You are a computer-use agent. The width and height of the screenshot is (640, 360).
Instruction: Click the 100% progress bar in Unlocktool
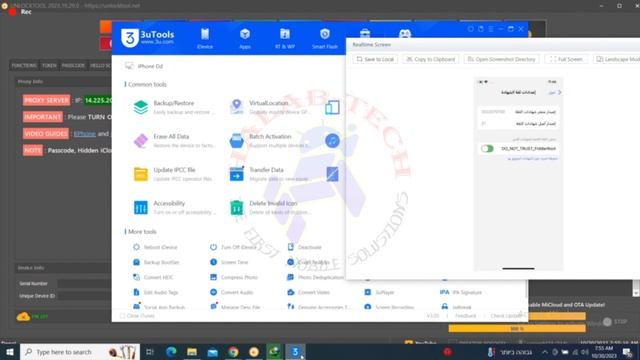[517, 329]
